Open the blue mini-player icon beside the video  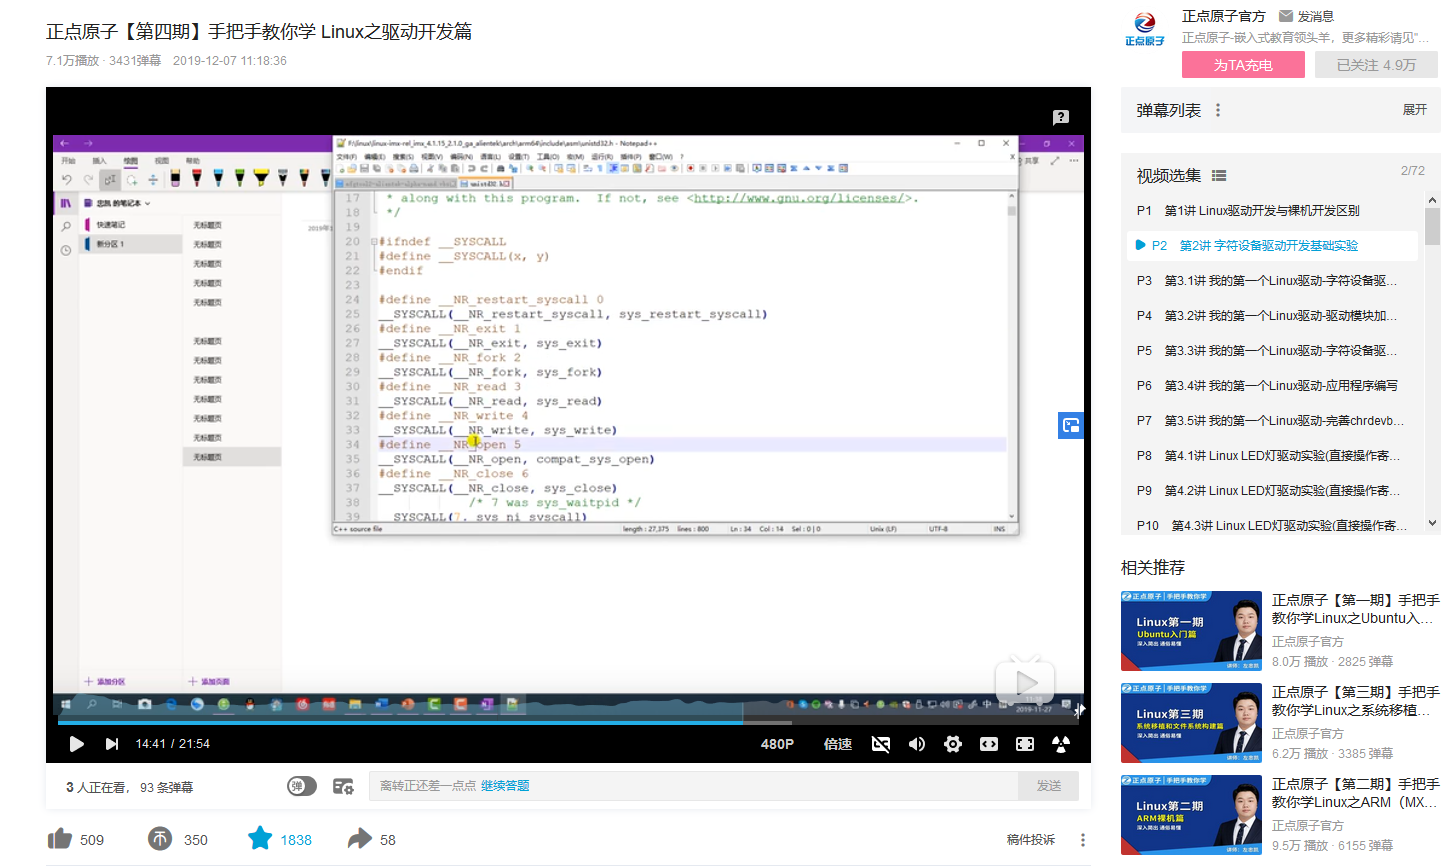pos(1071,425)
